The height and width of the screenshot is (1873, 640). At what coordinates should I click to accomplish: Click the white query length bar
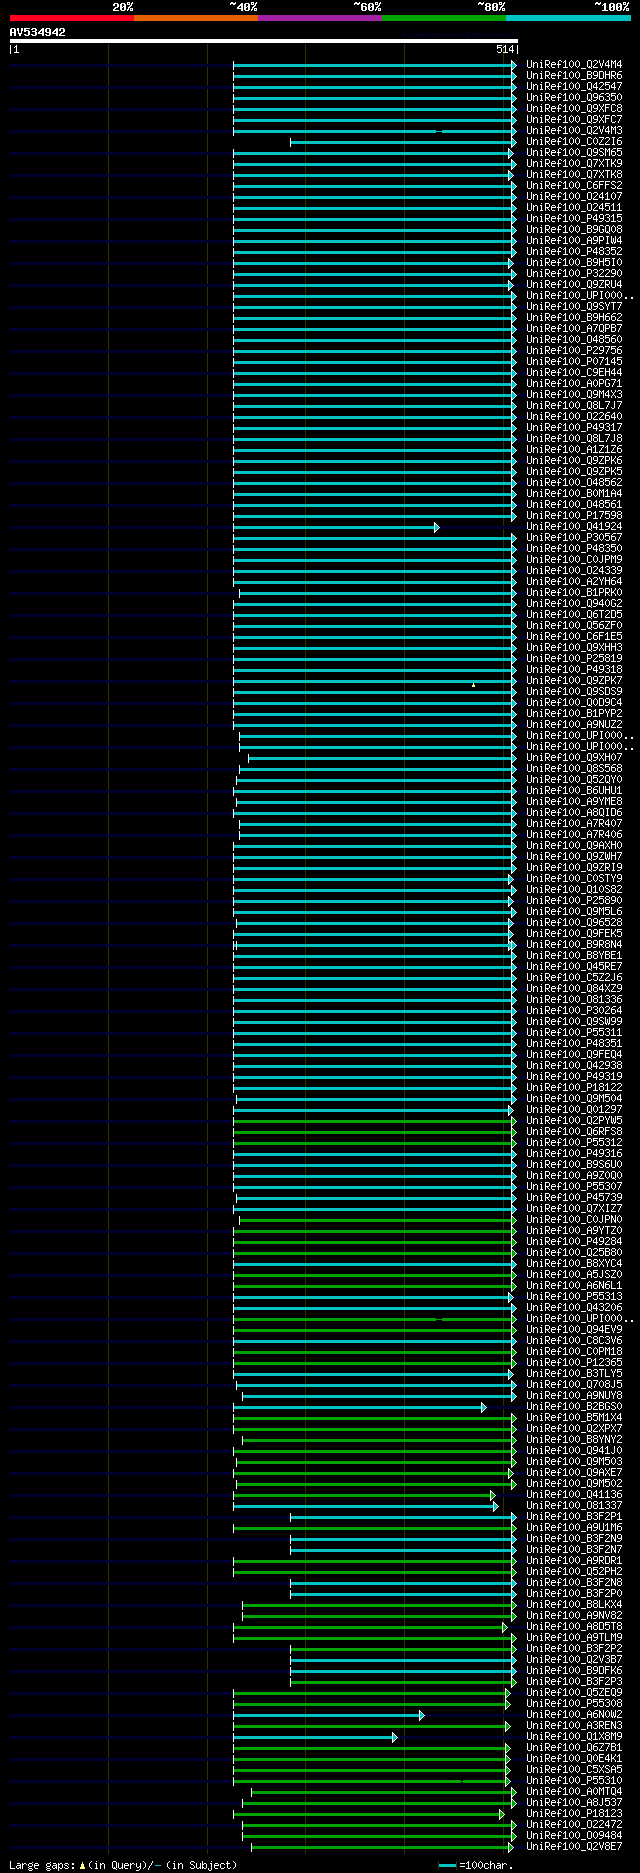(264, 41)
